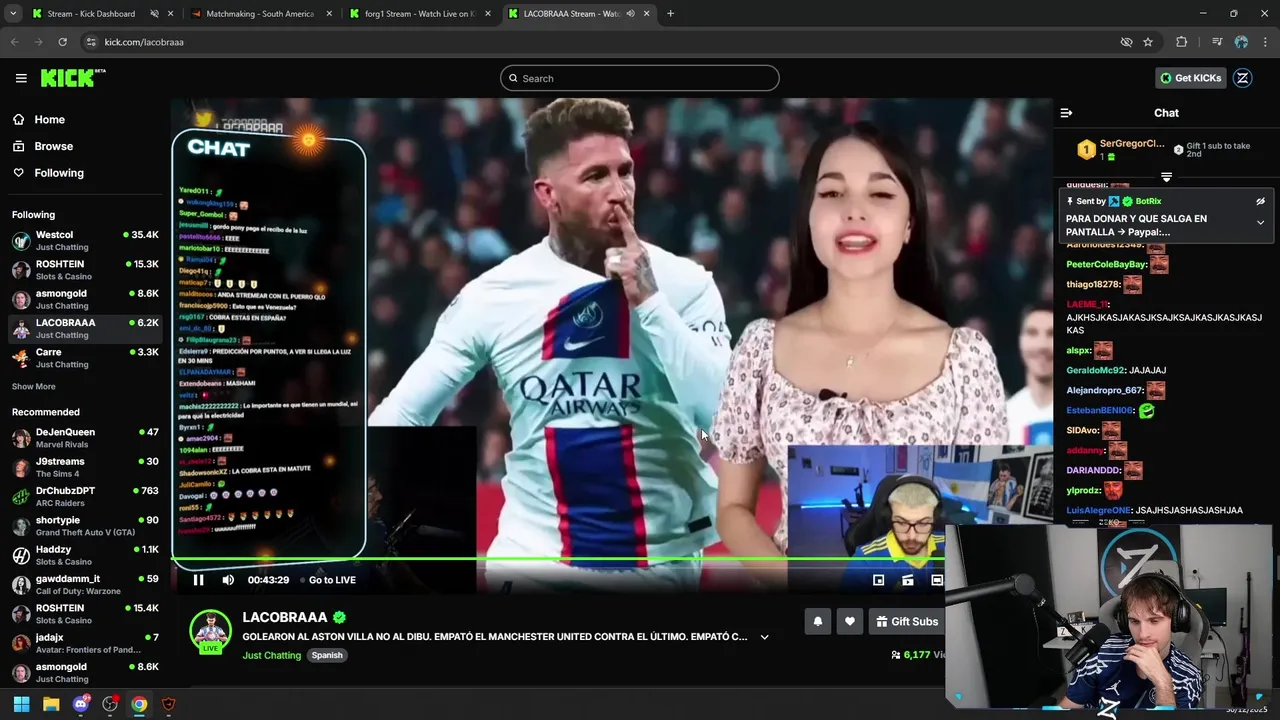Screen dimensions: 1280x720
Task: Open the browser extensions menu
Action: (x=1182, y=42)
